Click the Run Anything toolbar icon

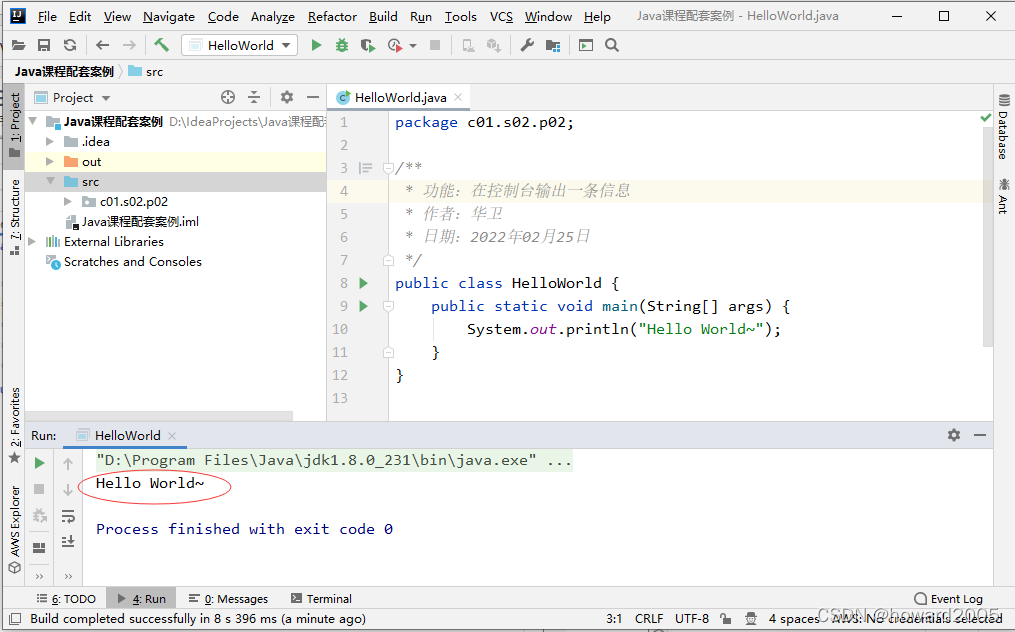pyautogui.click(x=586, y=45)
